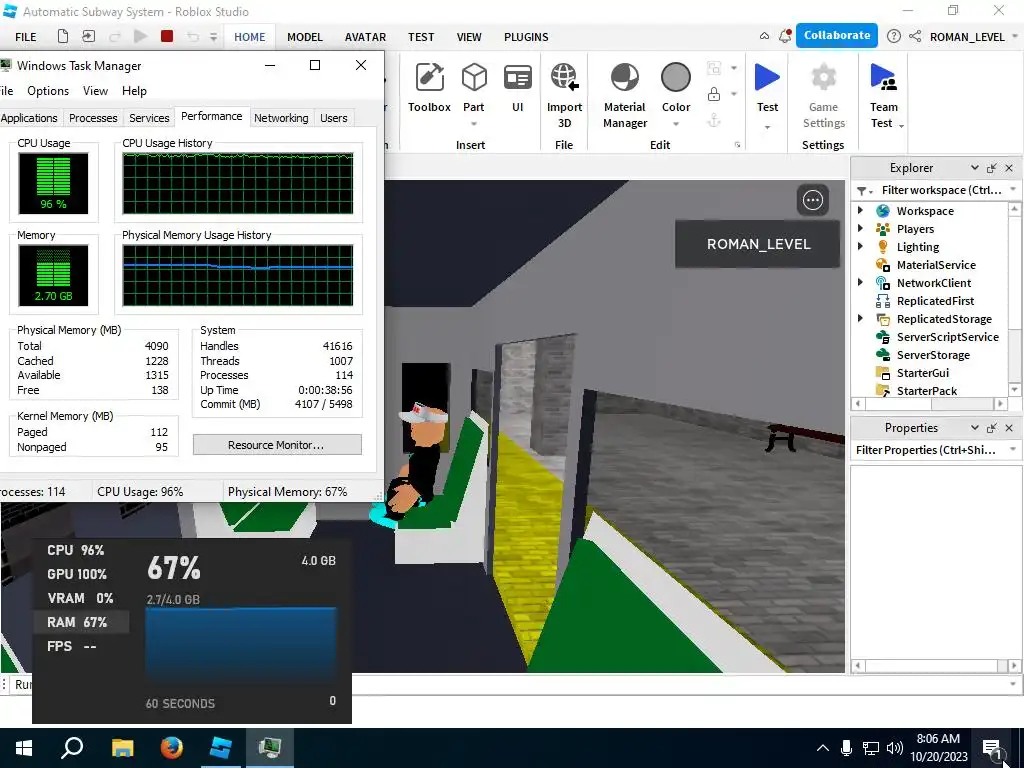Viewport: 1024px width, 768px height.
Task: Open the Part type dropdown arrow
Action: 474,124
